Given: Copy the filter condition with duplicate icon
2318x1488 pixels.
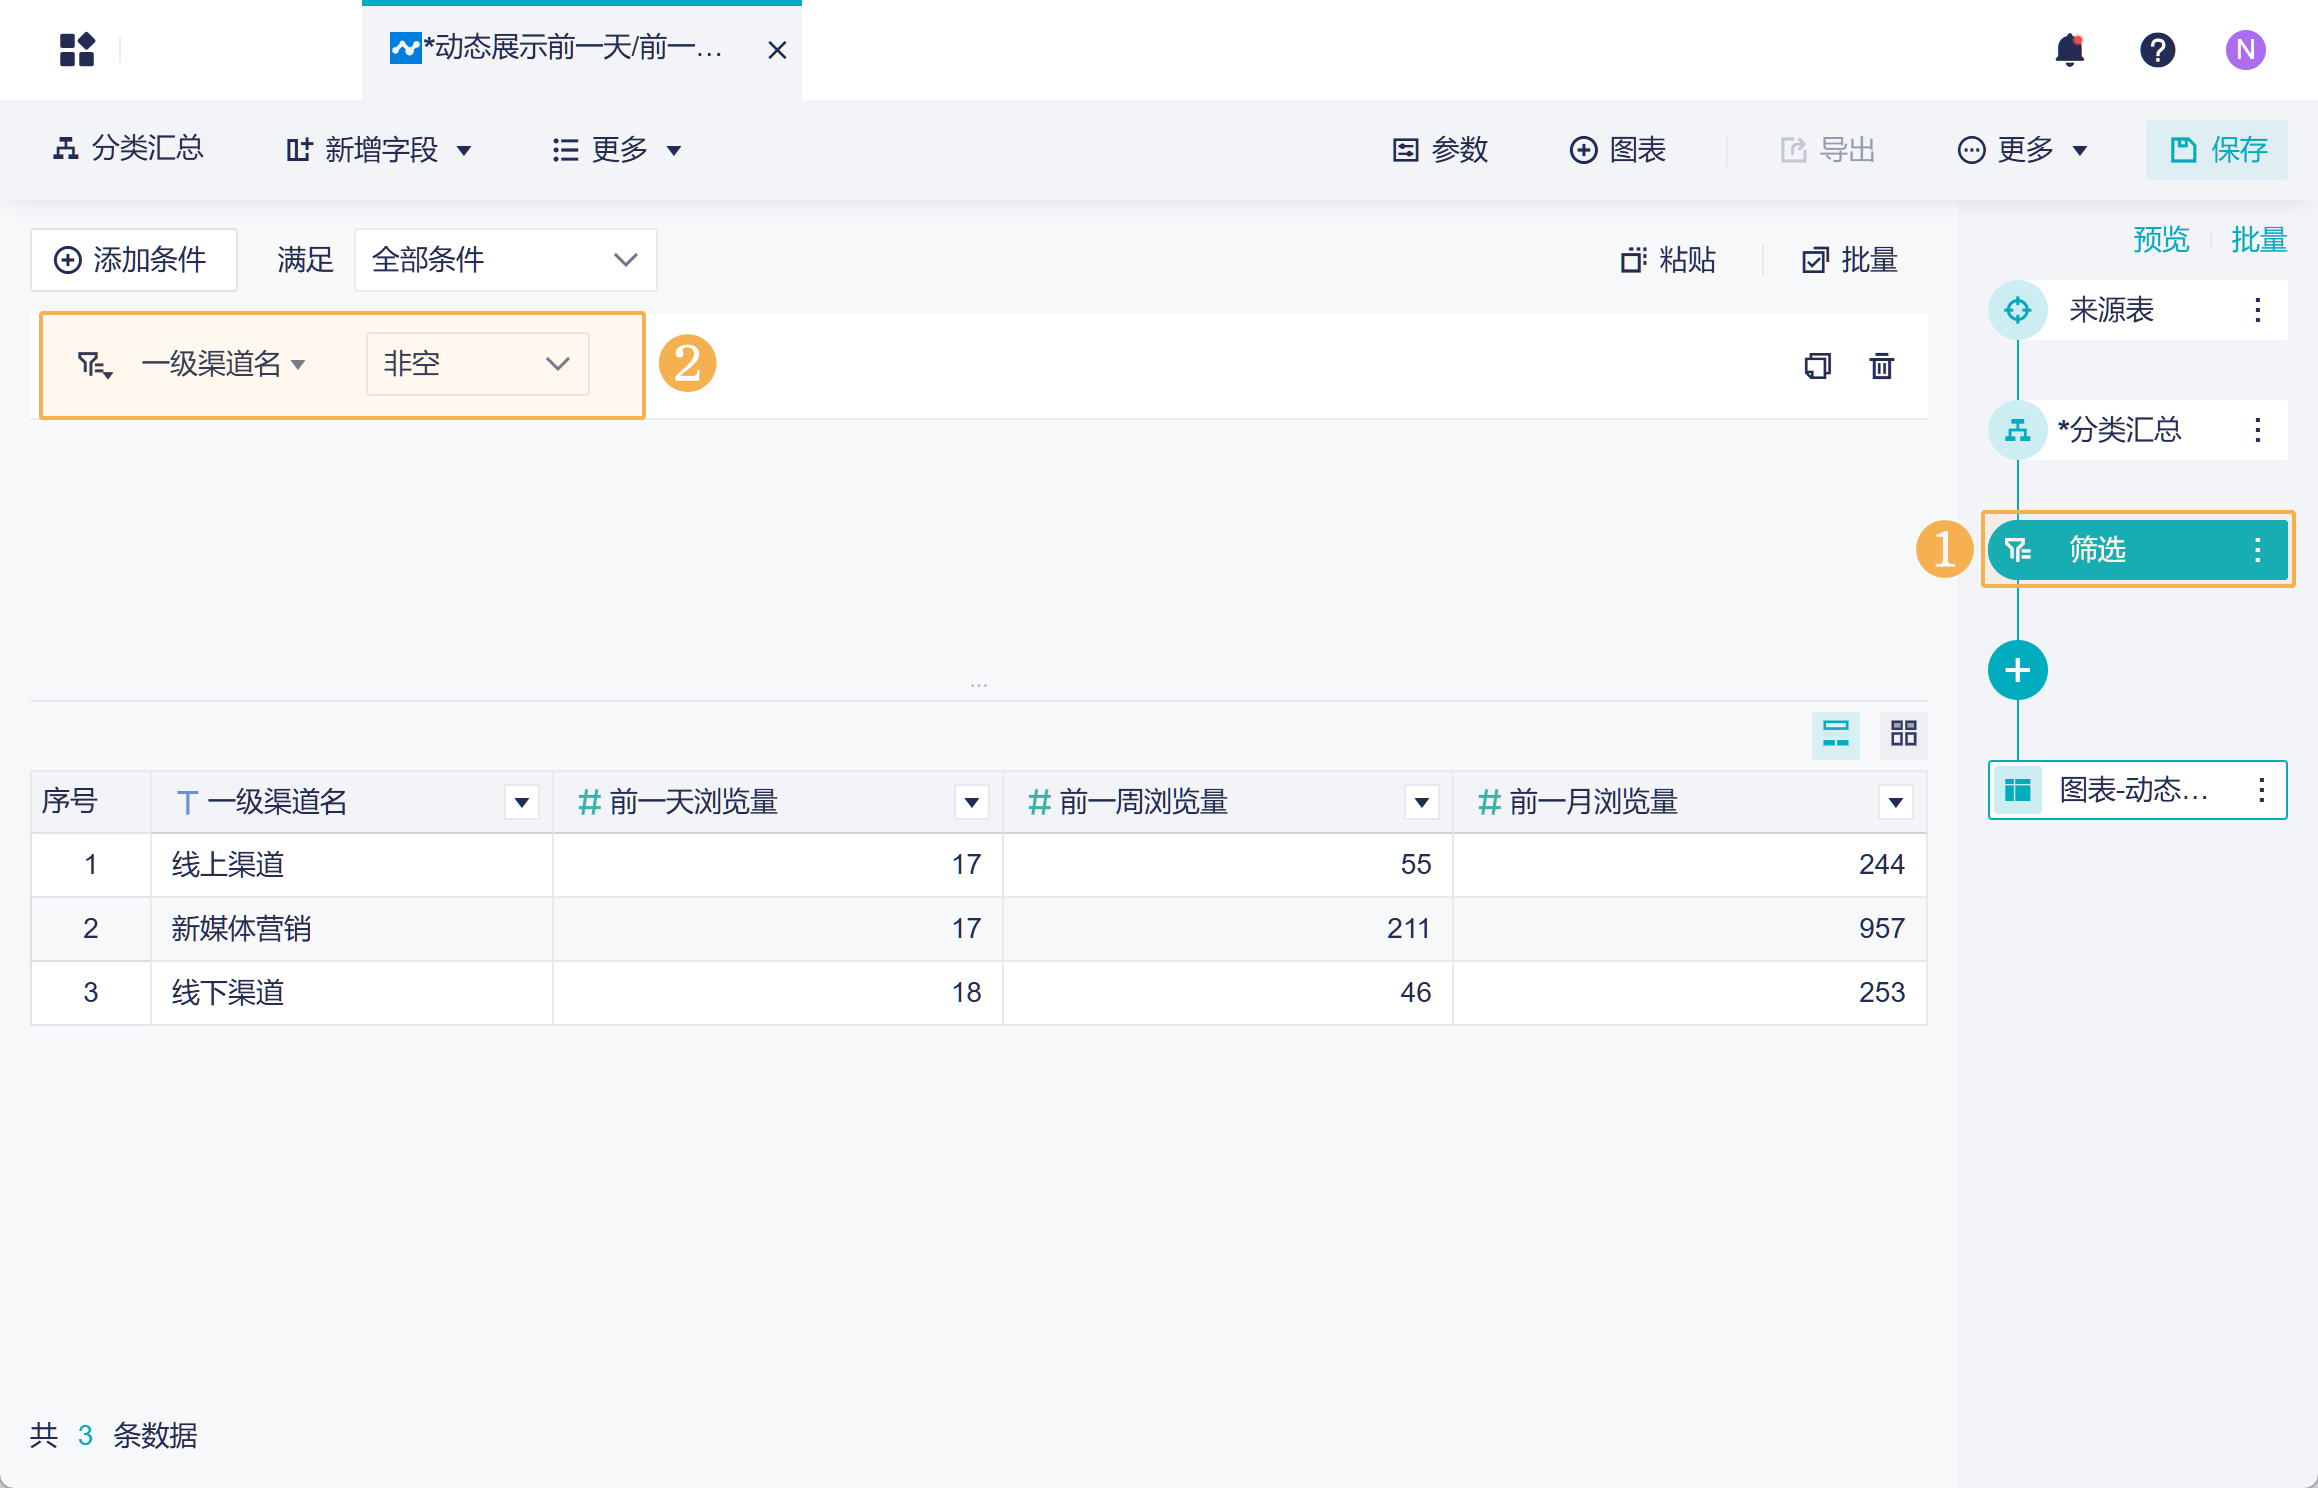Looking at the screenshot, I should (x=1817, y=366).
